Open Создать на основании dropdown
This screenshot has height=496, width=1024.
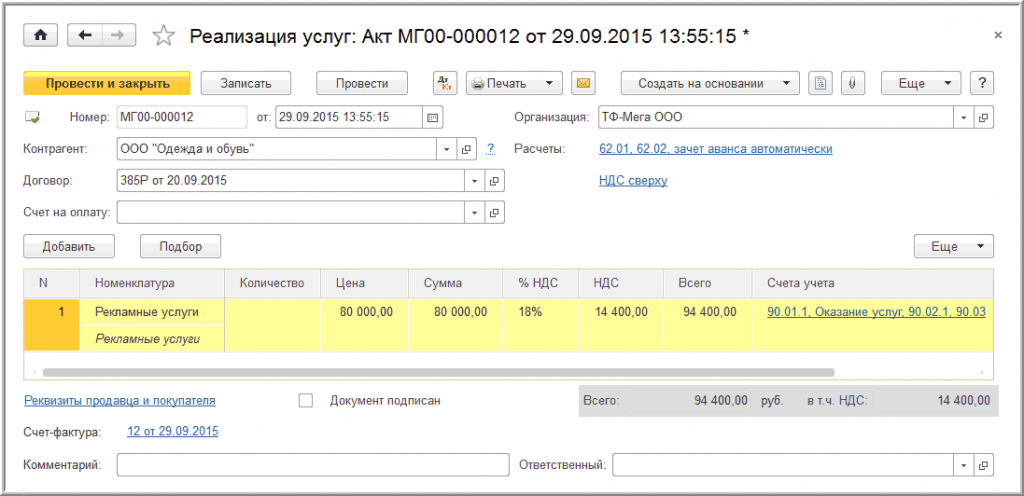pos(710,83)
